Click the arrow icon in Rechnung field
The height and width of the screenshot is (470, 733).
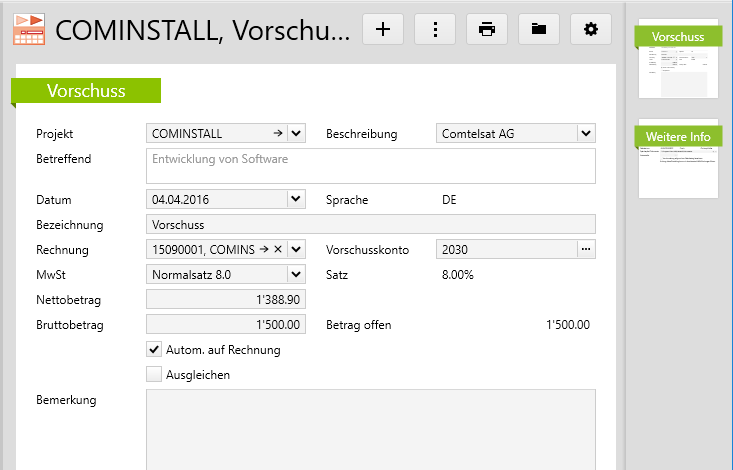pyautogui.click(x=264, y=249)
